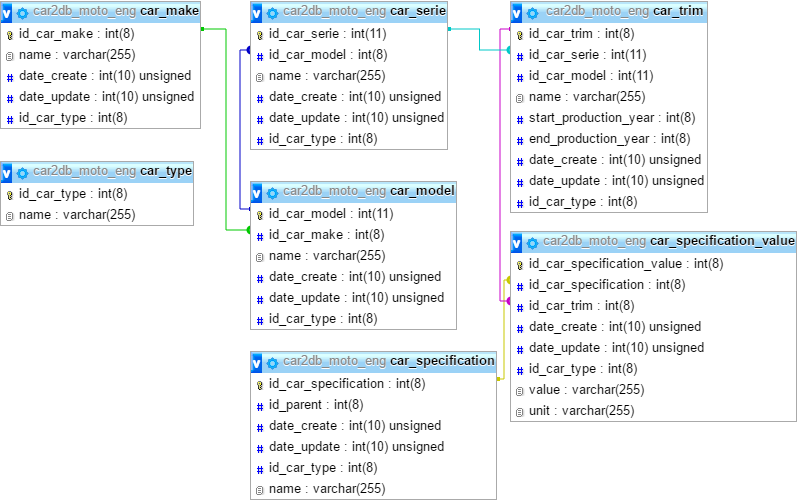The width and height of the screenshot is (797, 500).
Task: Click text-type icon beside unit : varchar(255)
Action: point(520,412)
